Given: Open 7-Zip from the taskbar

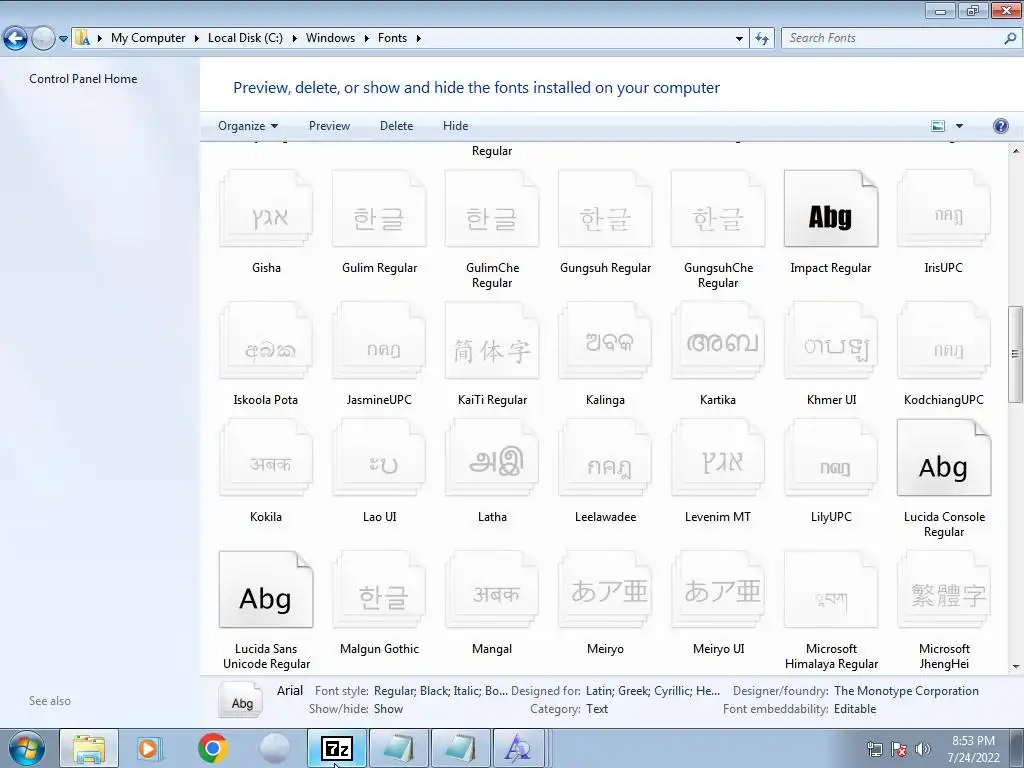Looking at the screenshot, I should coord(338,748).
